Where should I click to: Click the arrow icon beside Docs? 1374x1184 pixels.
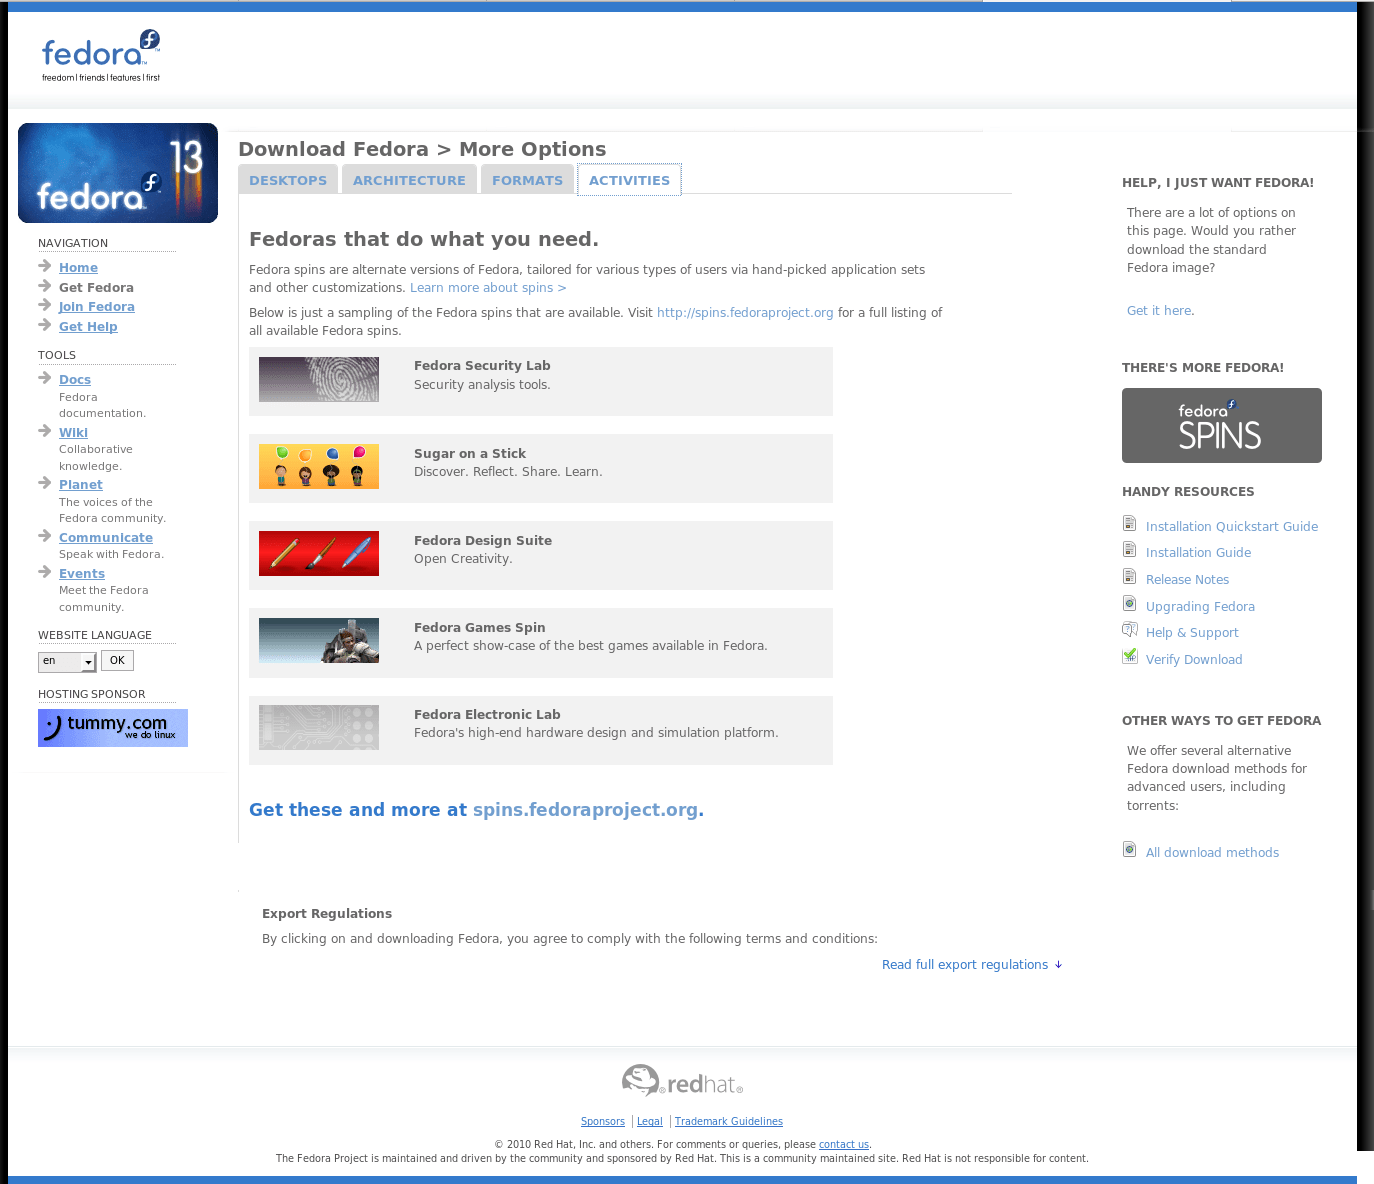[45, 378]
